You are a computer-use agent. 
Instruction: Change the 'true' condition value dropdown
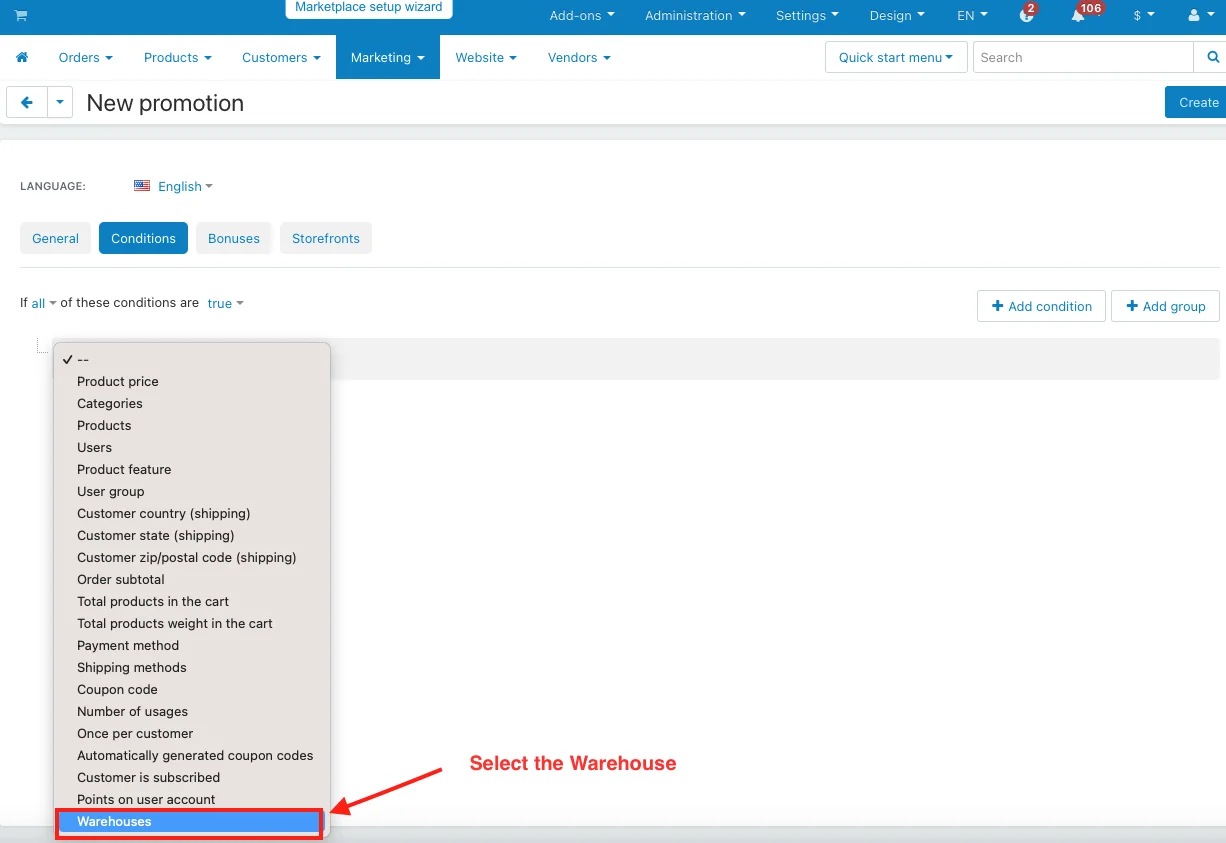225,304
